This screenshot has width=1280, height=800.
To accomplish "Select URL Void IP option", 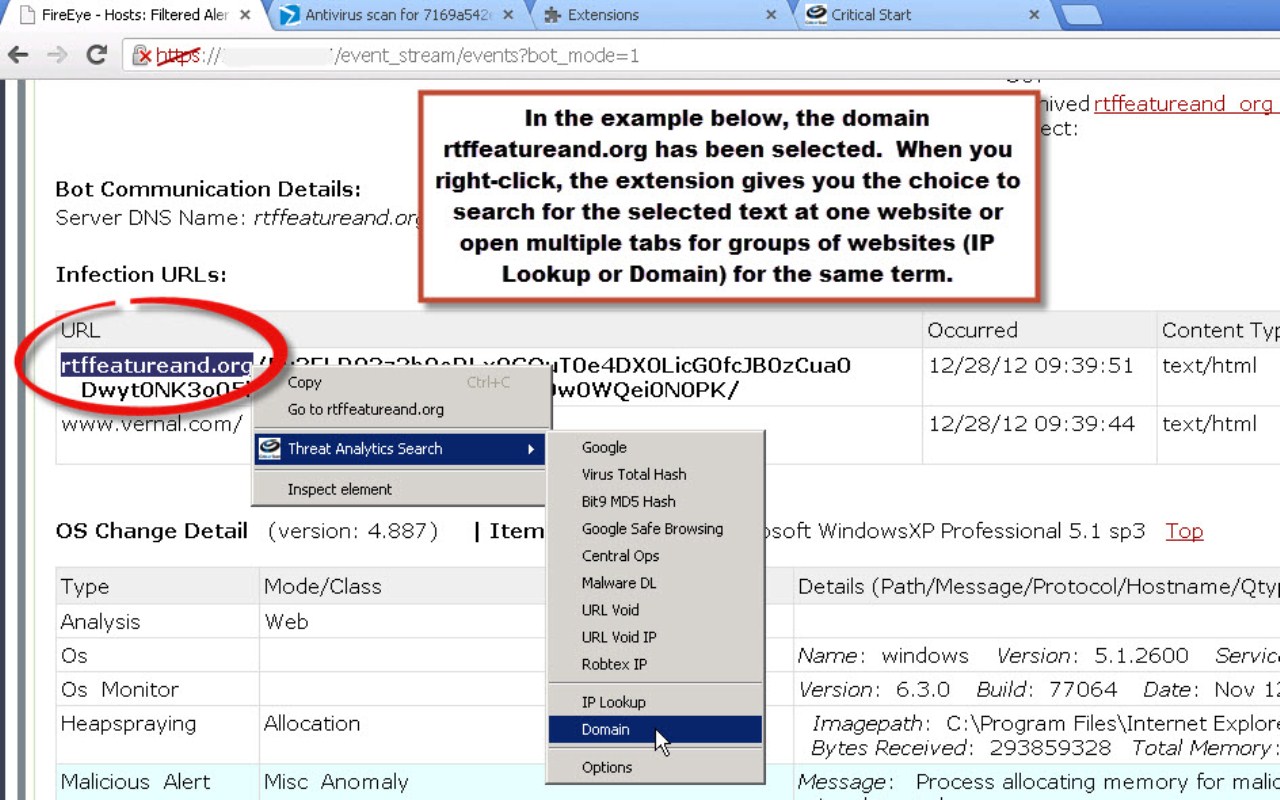I will point(655,636).
